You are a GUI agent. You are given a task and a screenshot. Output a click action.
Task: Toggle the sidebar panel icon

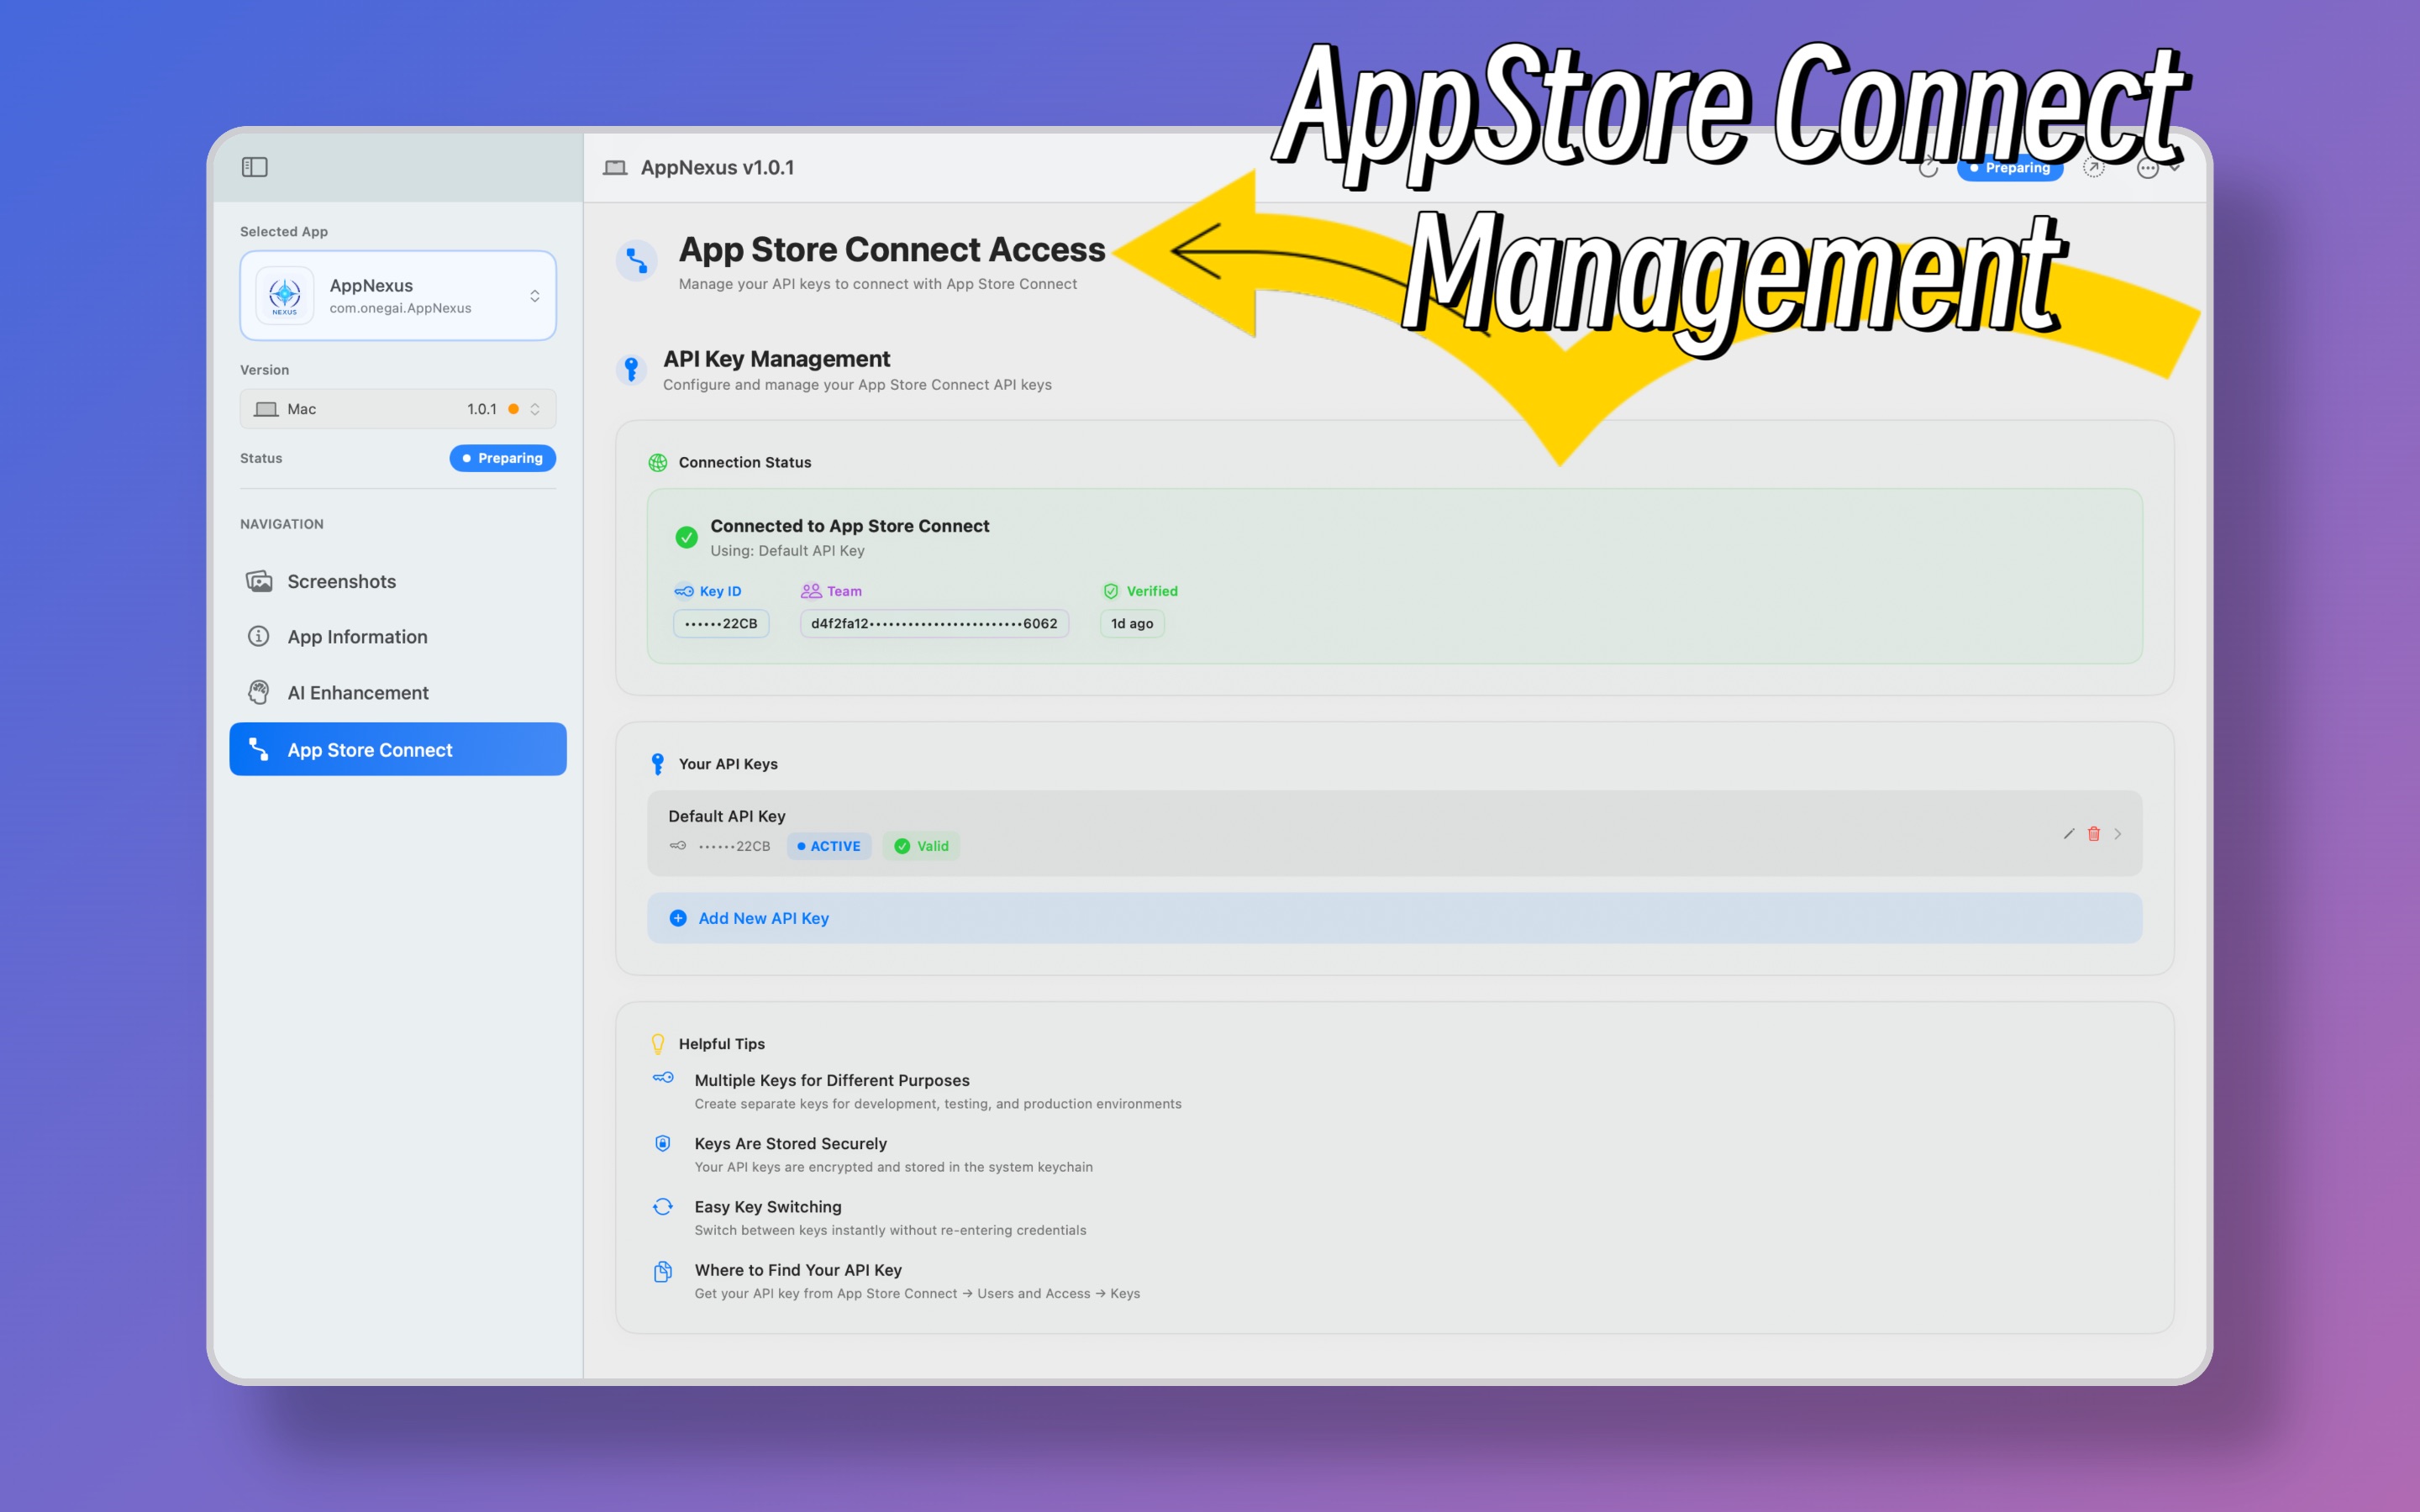pyautogui.click(x=254, y=167)
